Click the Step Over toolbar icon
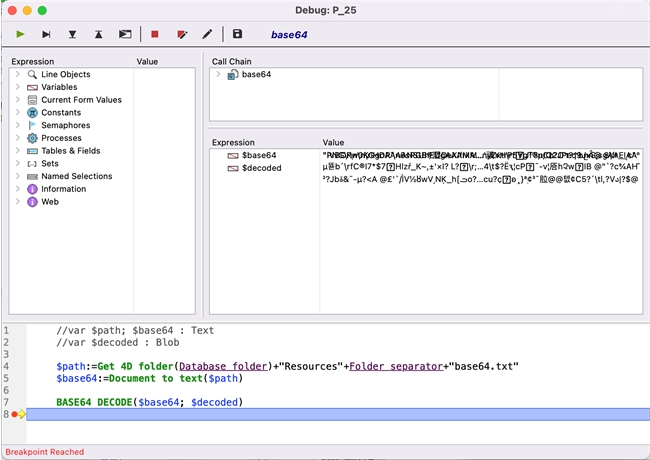The height and width of the screenshot is (460, 650). [x=46, y=34]
